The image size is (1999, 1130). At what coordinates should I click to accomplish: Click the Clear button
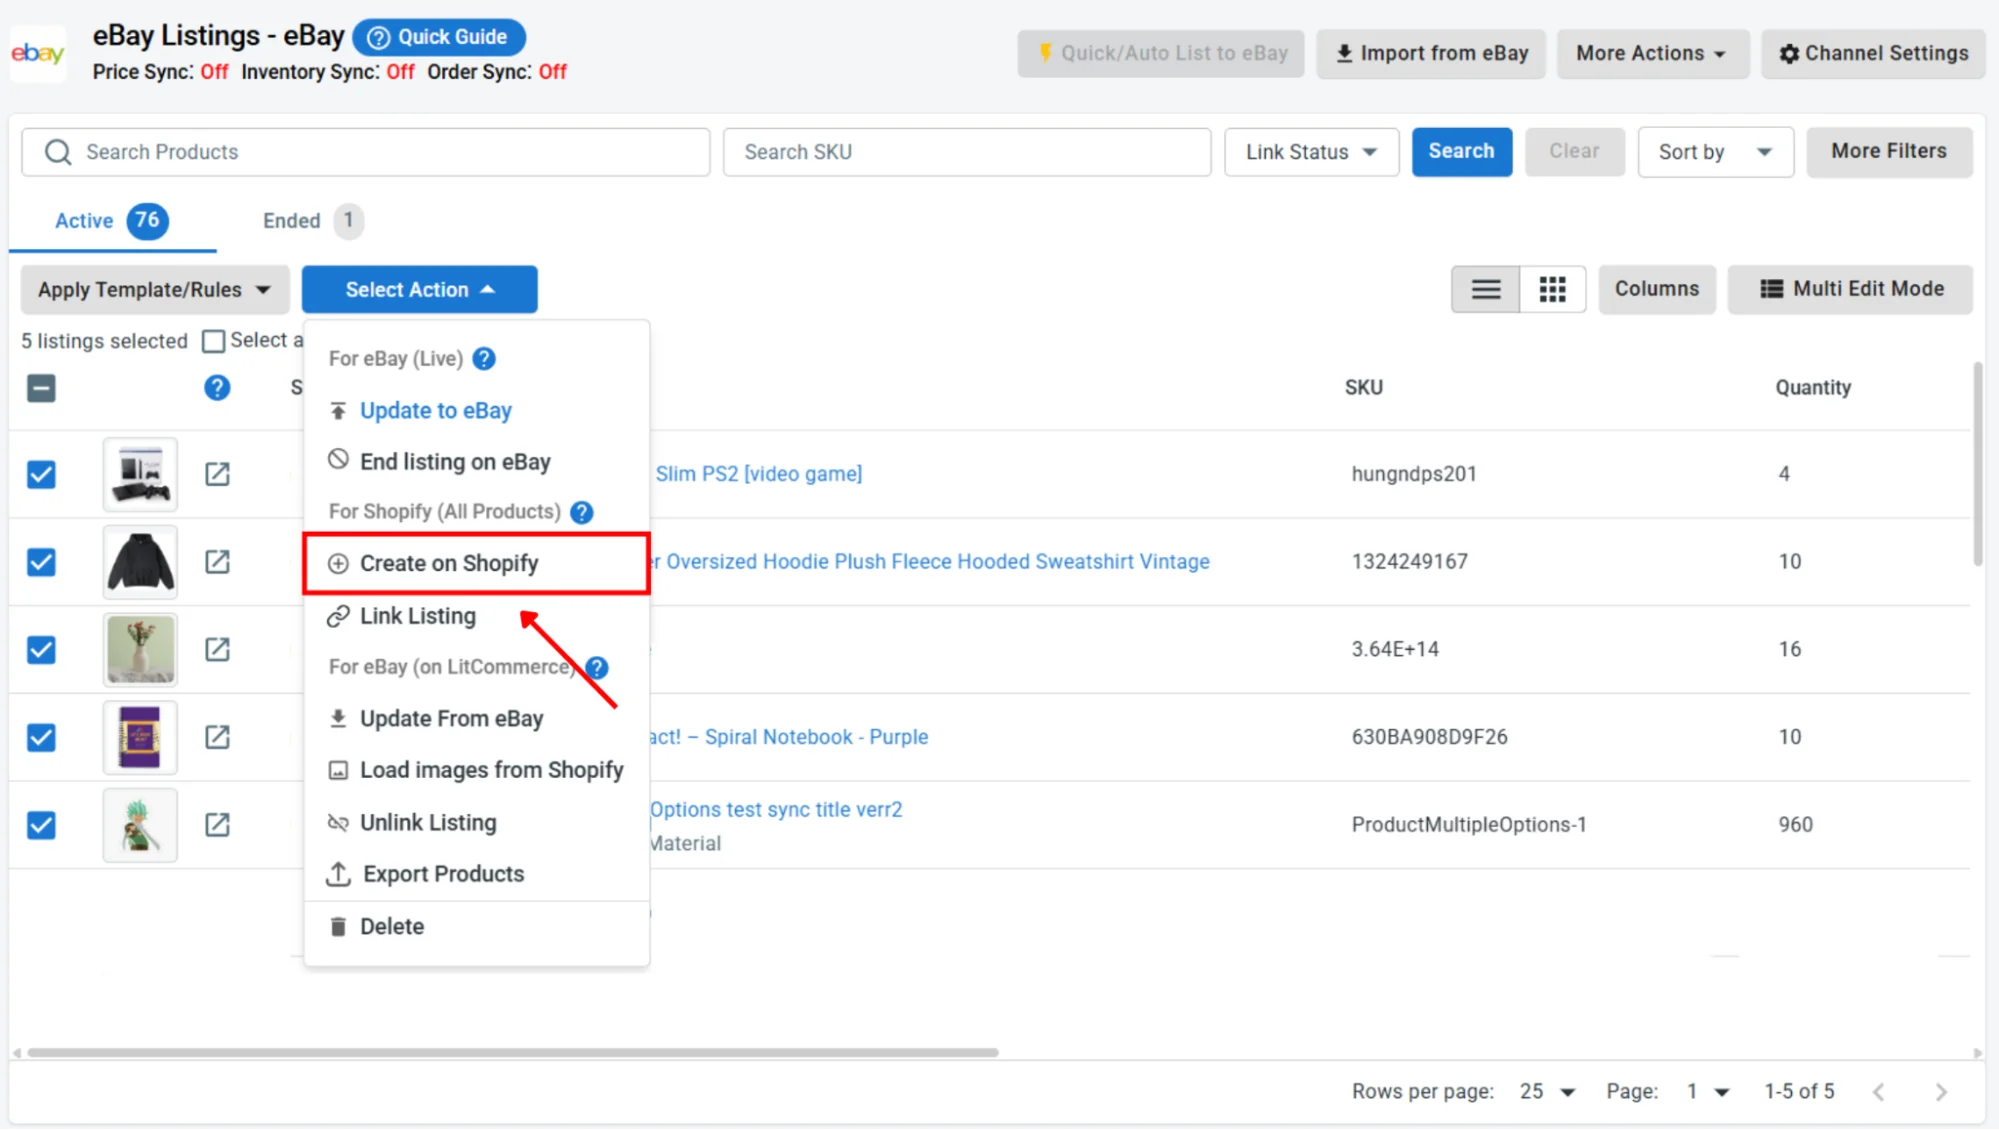(1574, 151)
